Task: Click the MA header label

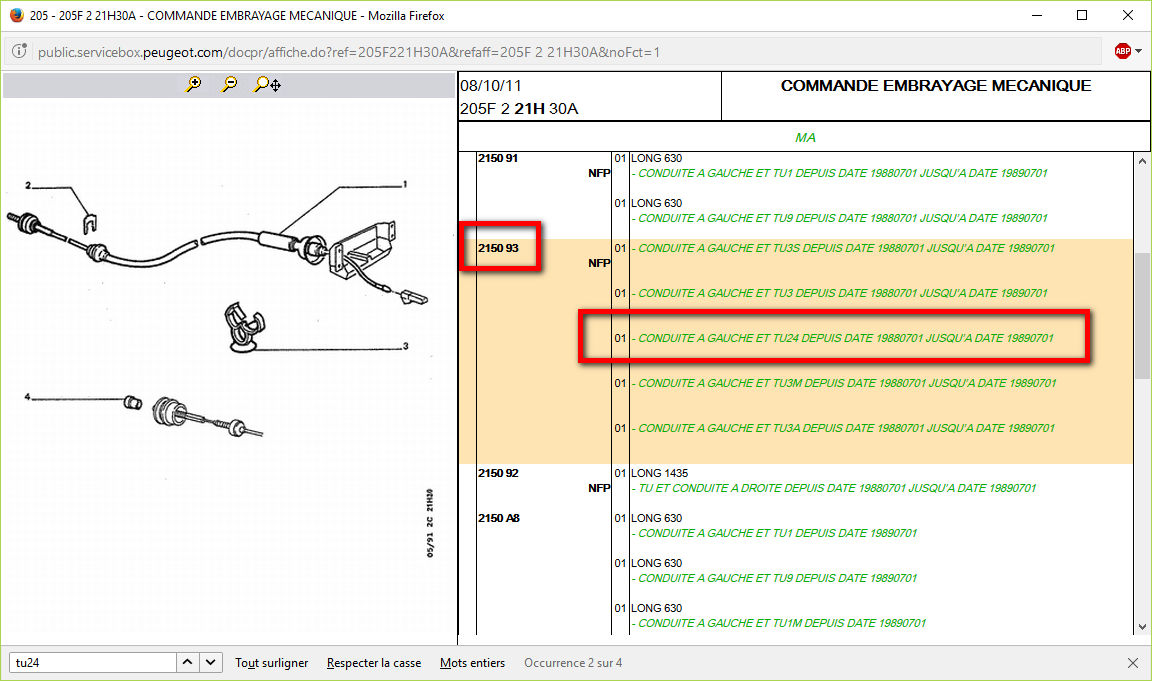Action: tap(805, 137)
